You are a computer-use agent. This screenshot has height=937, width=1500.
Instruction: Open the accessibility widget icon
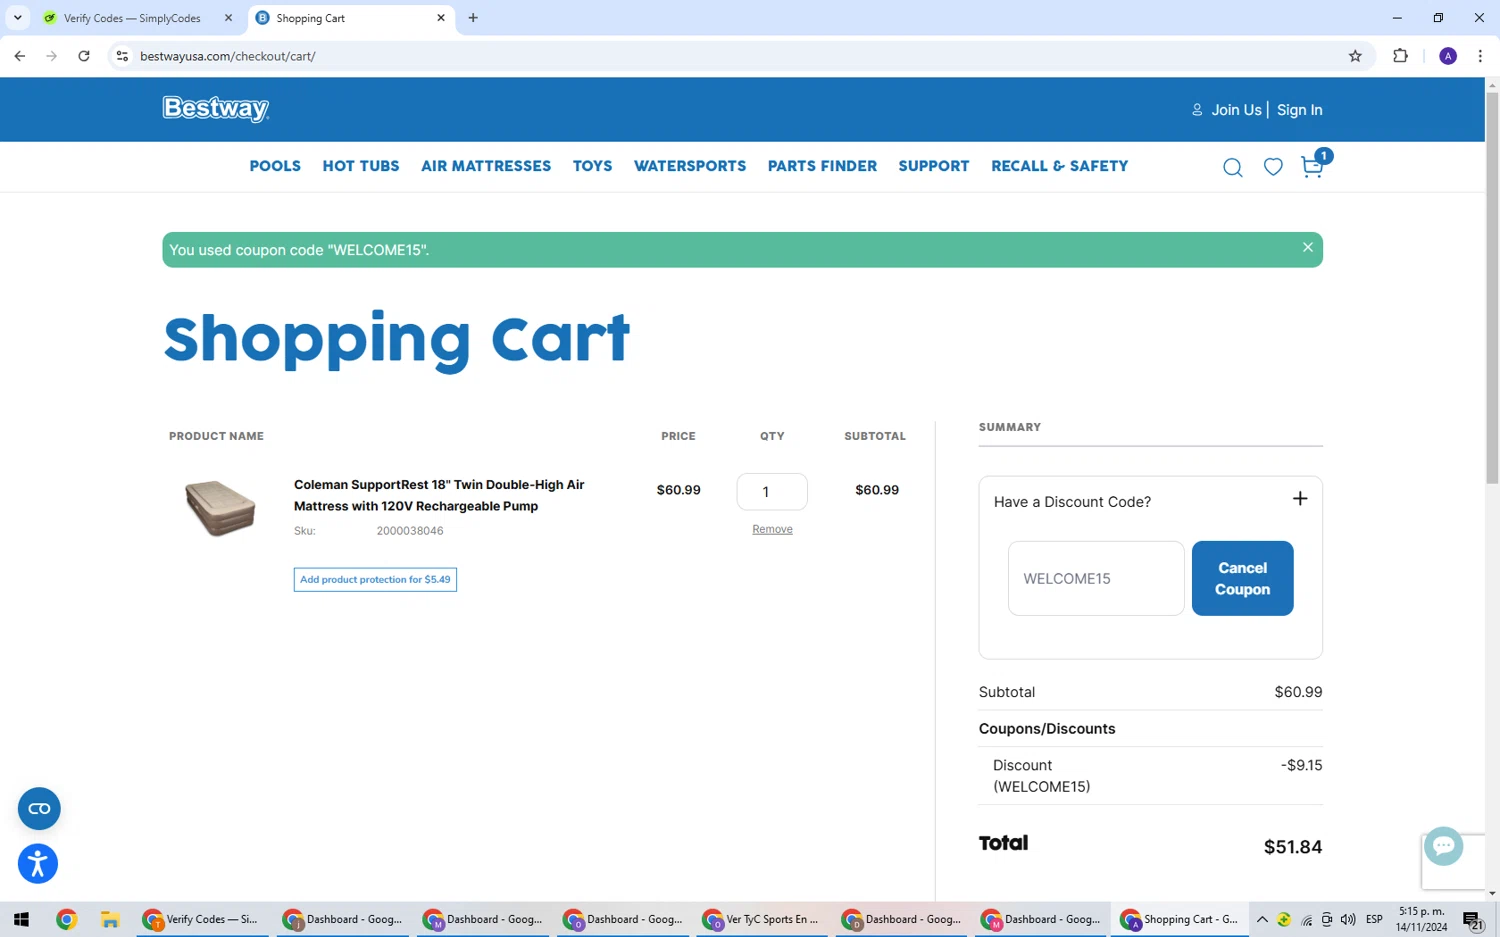pos(38,864)
